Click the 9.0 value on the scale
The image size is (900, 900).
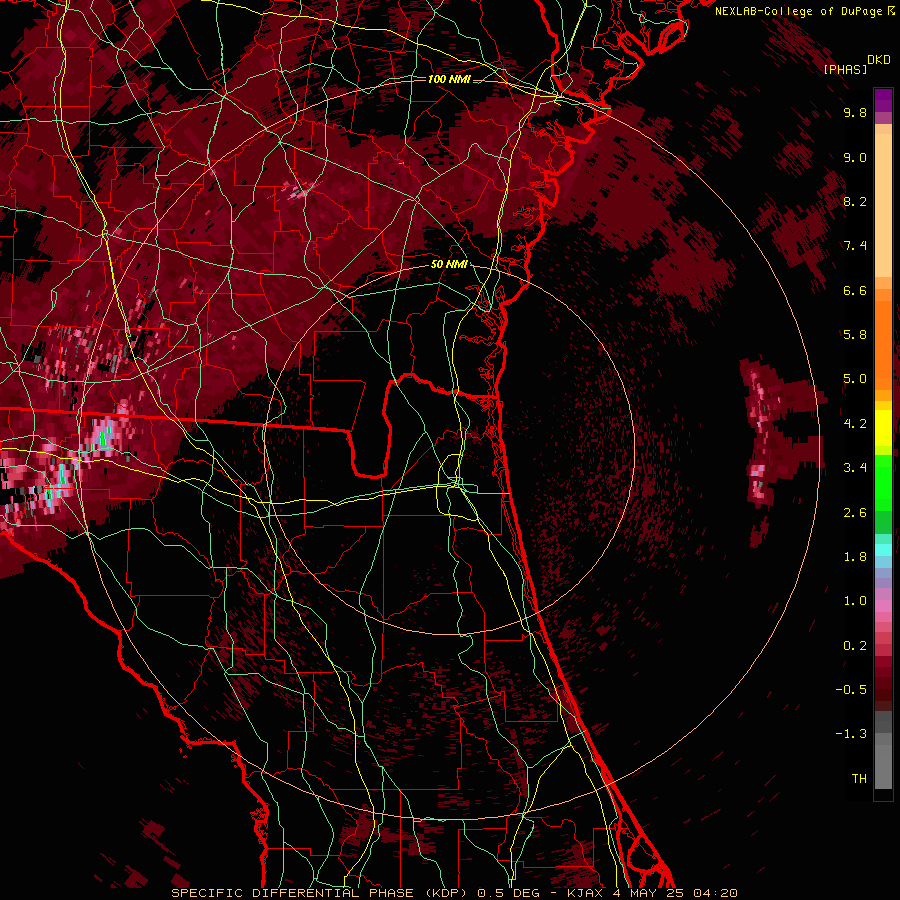pyautogui.click(x=855, y=157)
